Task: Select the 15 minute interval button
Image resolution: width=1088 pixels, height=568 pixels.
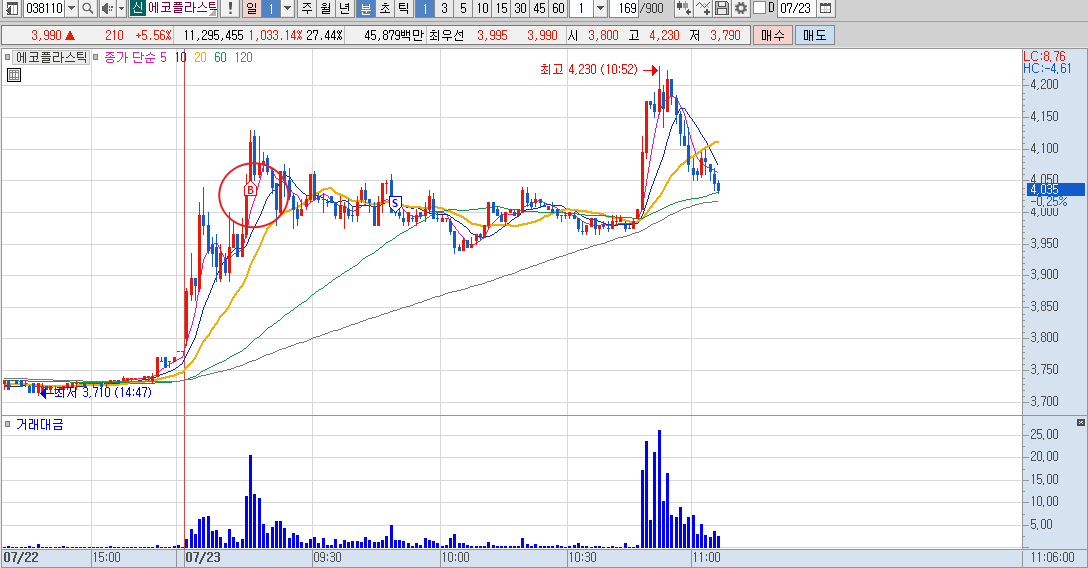Action: click(x=501, y=8)
